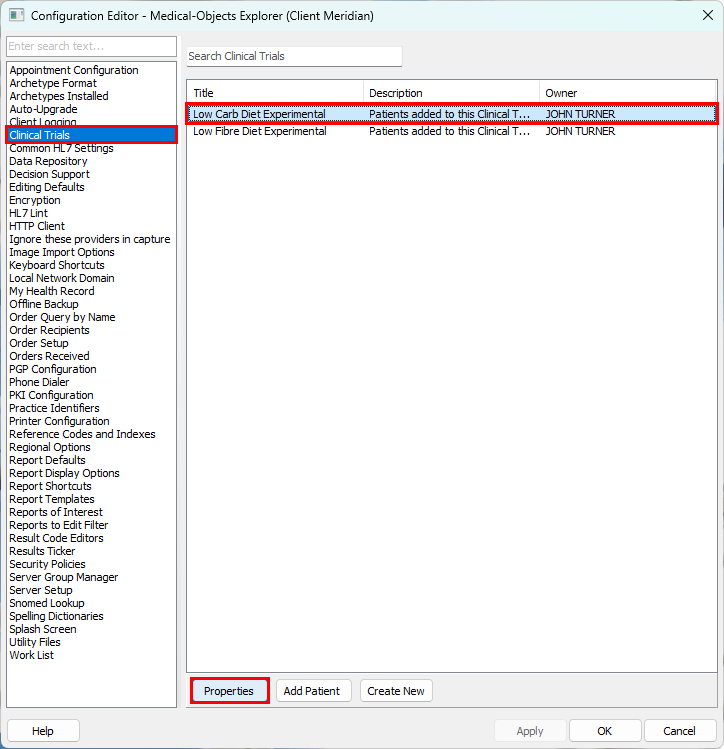Click the Search Clinical Trials field

[x=294, y=56]
